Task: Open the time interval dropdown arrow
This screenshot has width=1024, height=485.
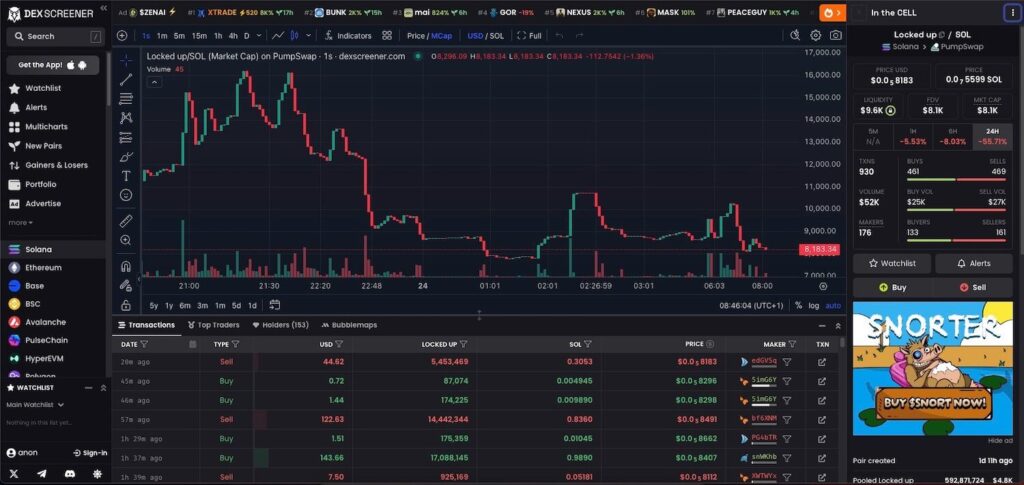Action: 259,36
